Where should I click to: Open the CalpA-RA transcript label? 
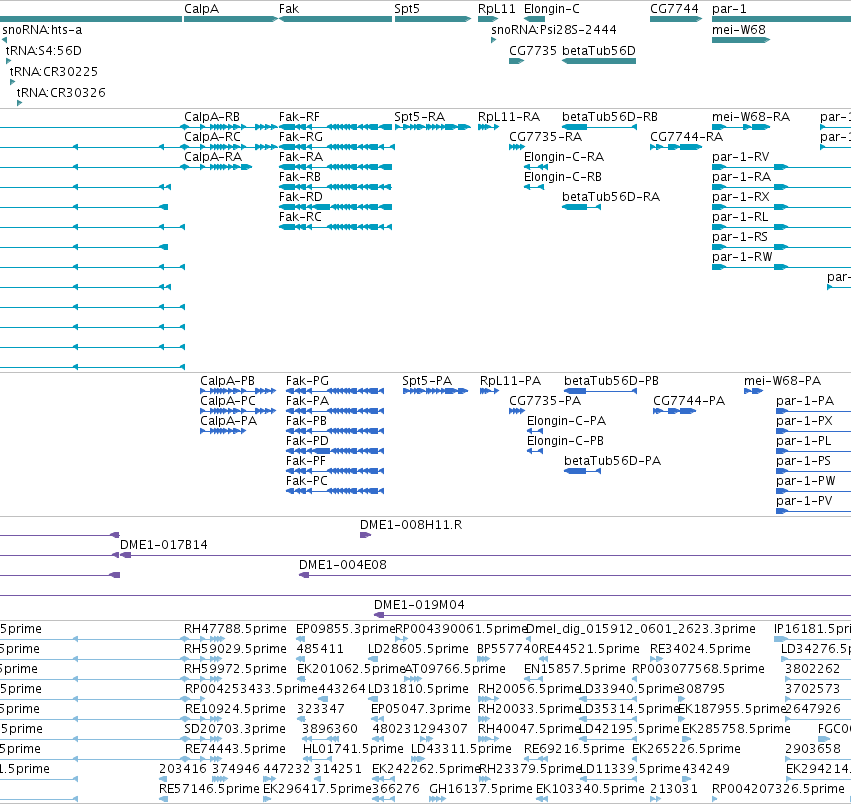[x=213, y=157]
